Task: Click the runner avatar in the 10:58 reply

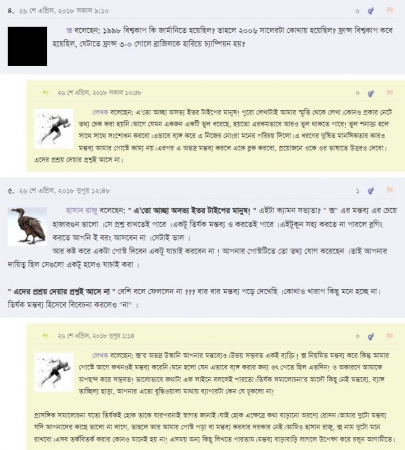Action: tap(54, 129)
